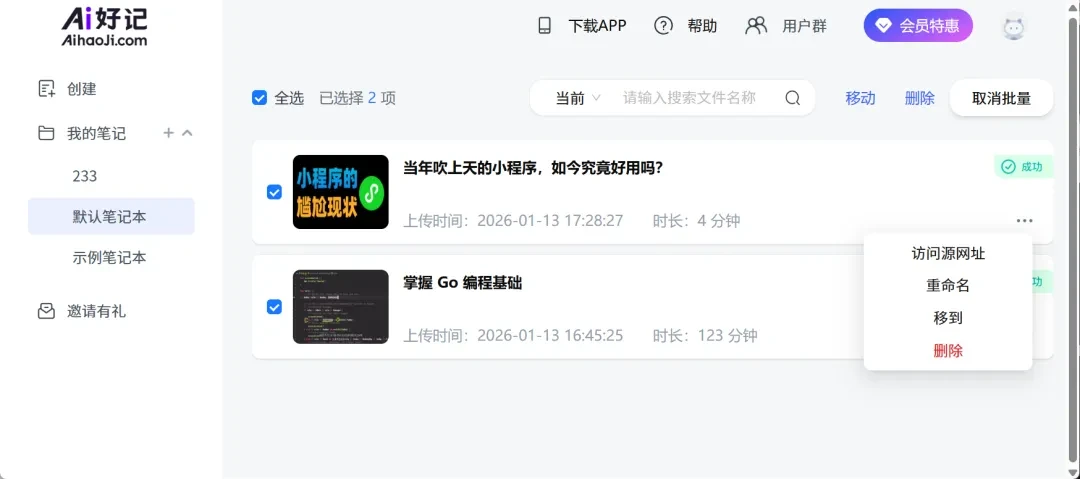Open 示例笔记本 in the sidebar
Viewport: 1080px width, 479px height.
point(111,258)
